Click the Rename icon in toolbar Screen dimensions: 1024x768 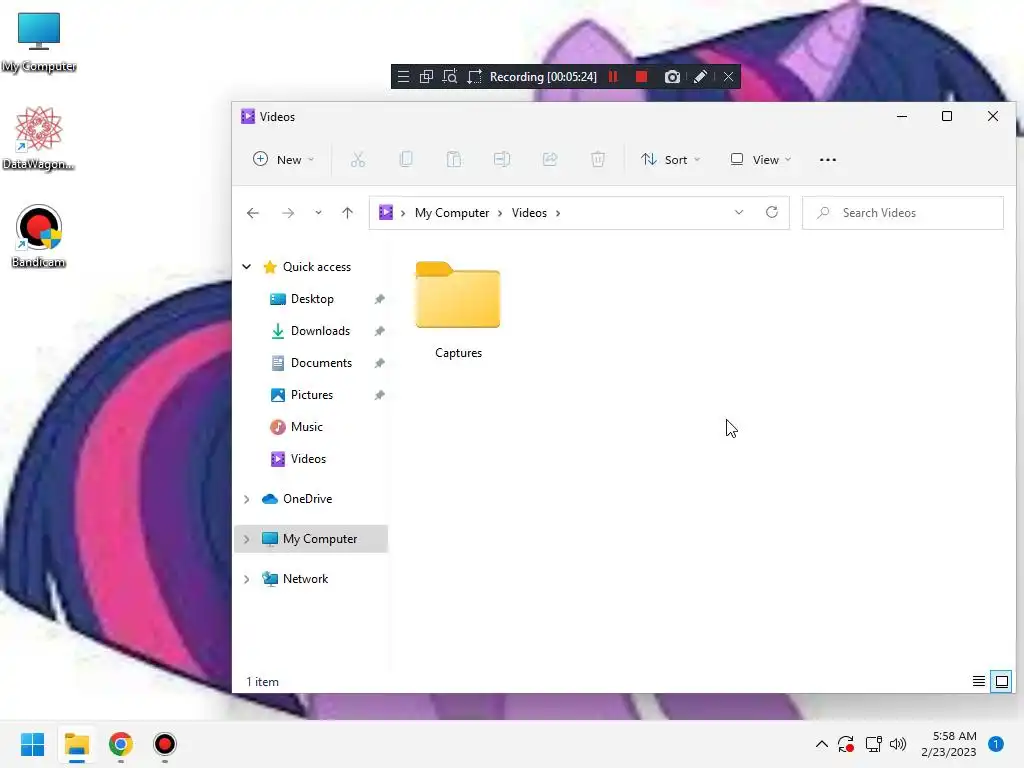502,159
